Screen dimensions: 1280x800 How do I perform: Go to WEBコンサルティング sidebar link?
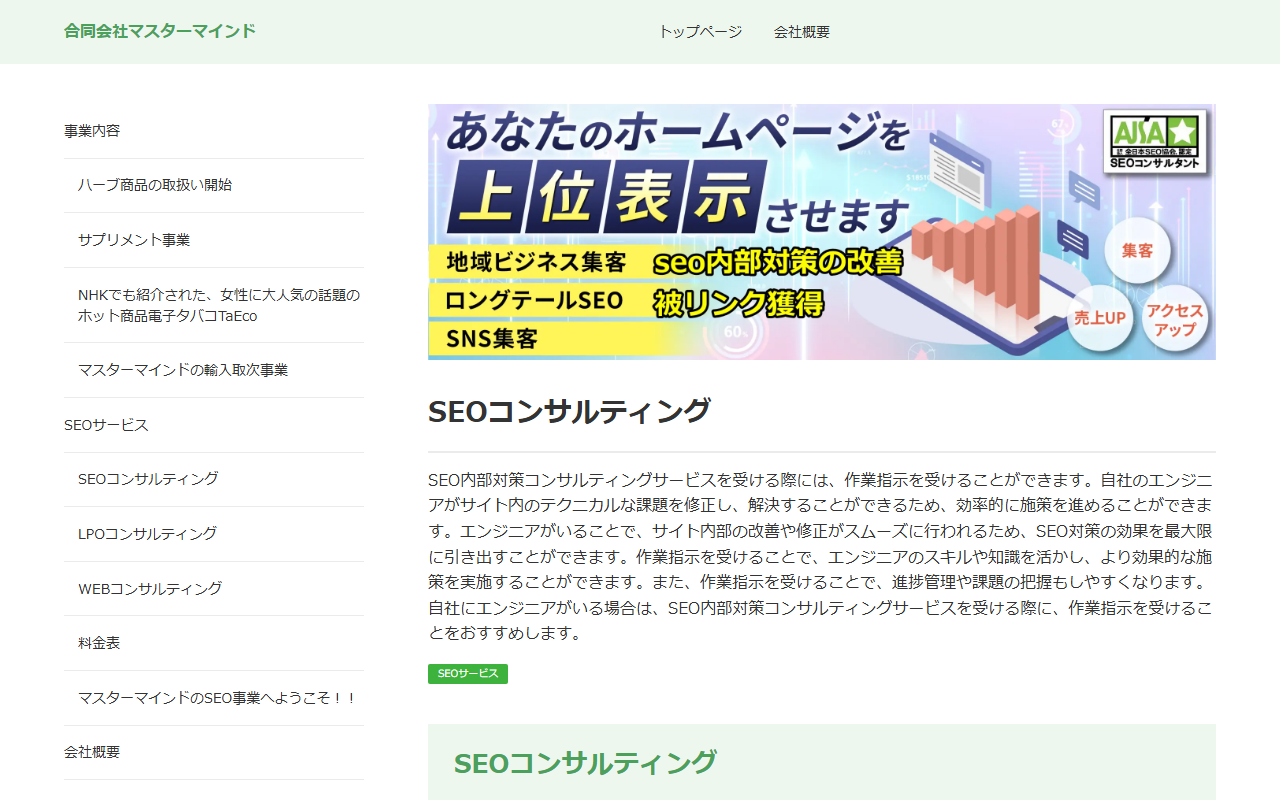(150, 589)
